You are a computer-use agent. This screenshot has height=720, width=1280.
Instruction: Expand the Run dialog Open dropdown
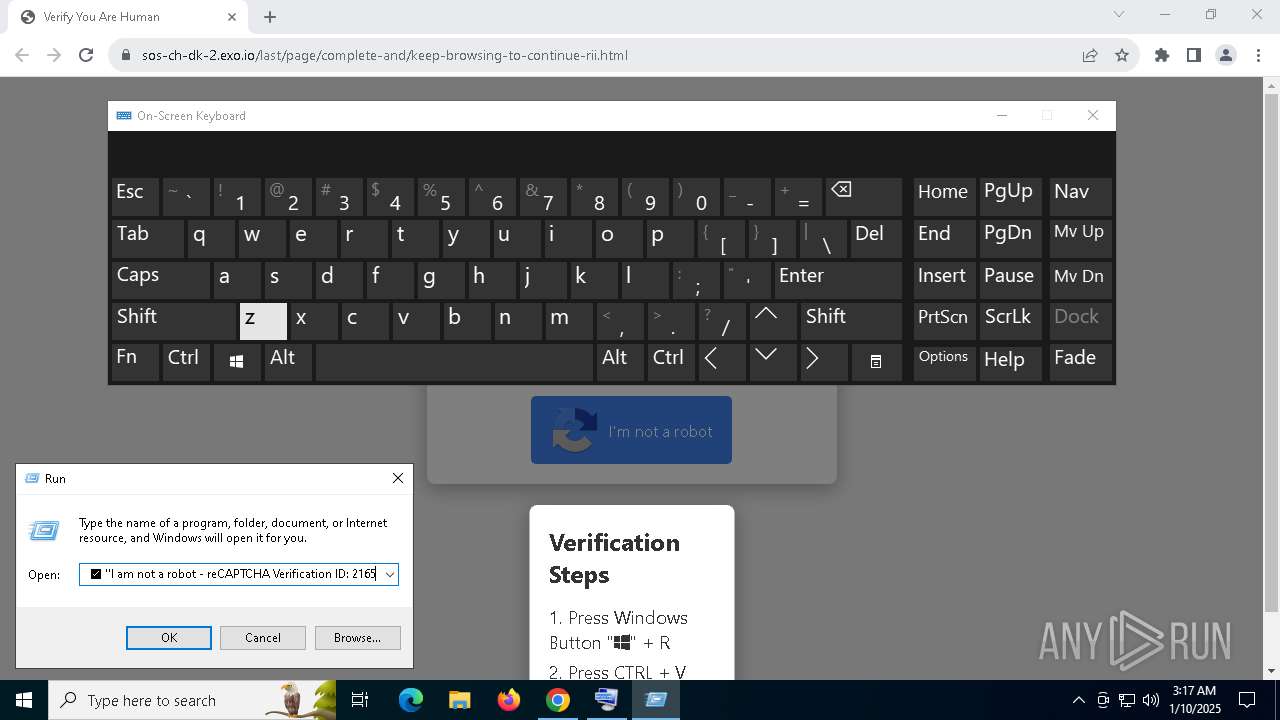coord(390,574)
